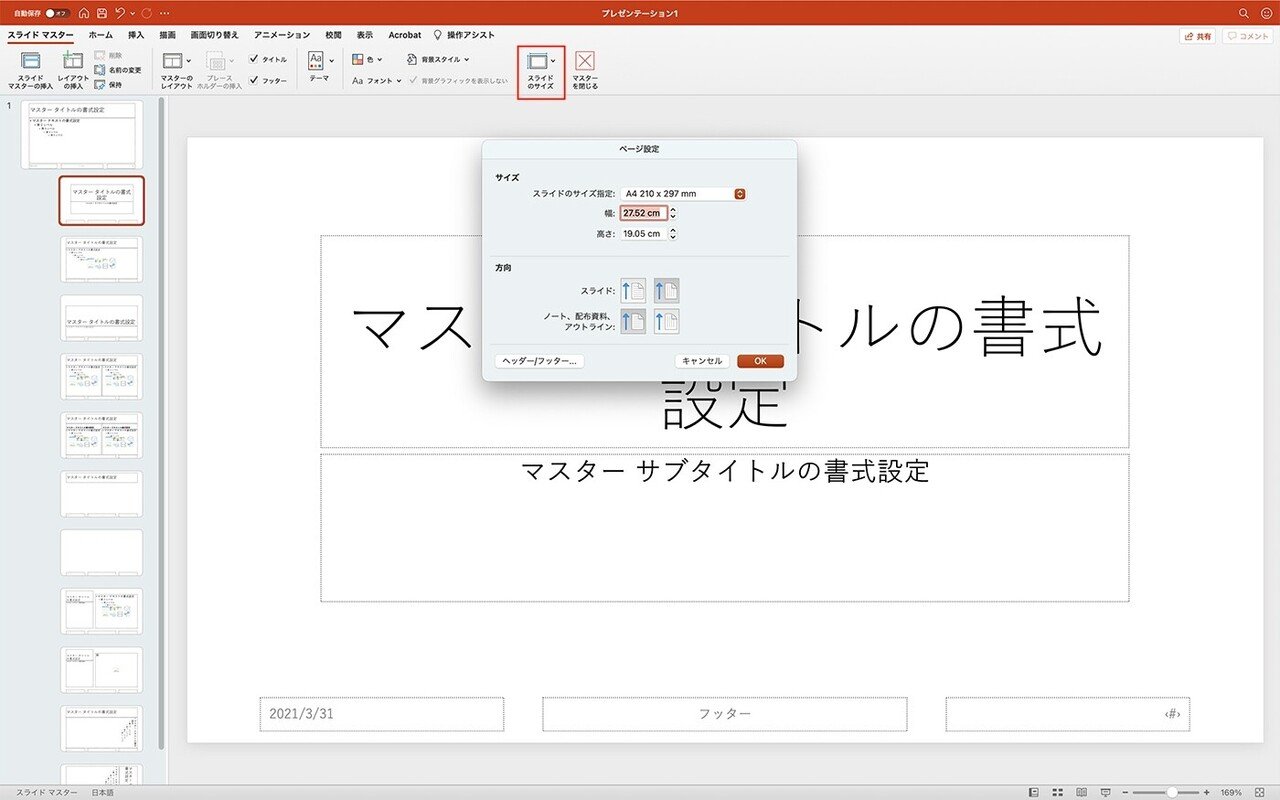This screenshot has width=1280, height=800.
Task: Click the スライドのサイズ icon
Action: click(537, 61)
